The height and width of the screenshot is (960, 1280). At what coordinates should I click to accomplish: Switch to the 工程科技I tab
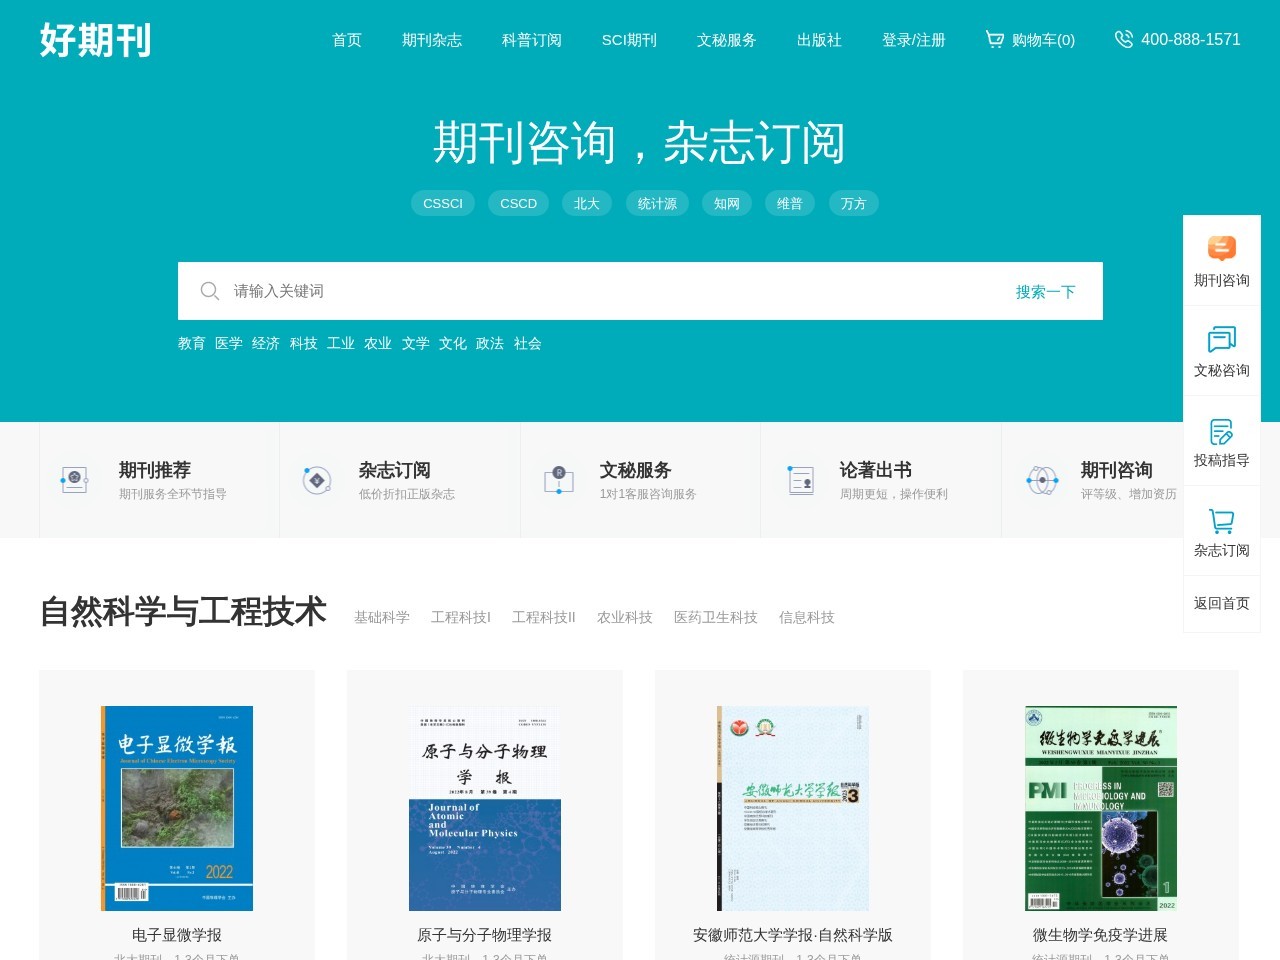459,617
